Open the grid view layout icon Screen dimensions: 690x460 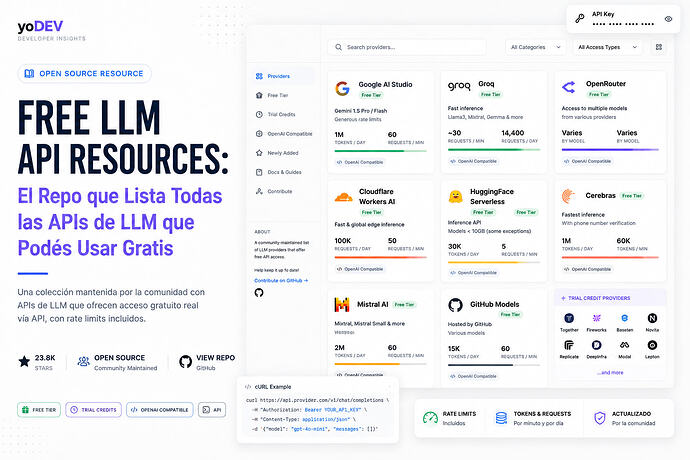(x=659, y=47)
